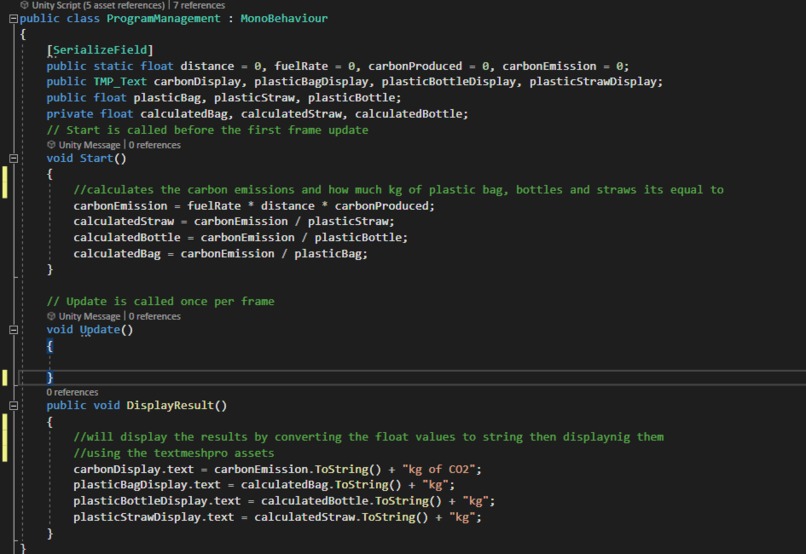806x554 pixels.
Task: Click the "kg of CO2" string literal
Action: pos(438,469)
